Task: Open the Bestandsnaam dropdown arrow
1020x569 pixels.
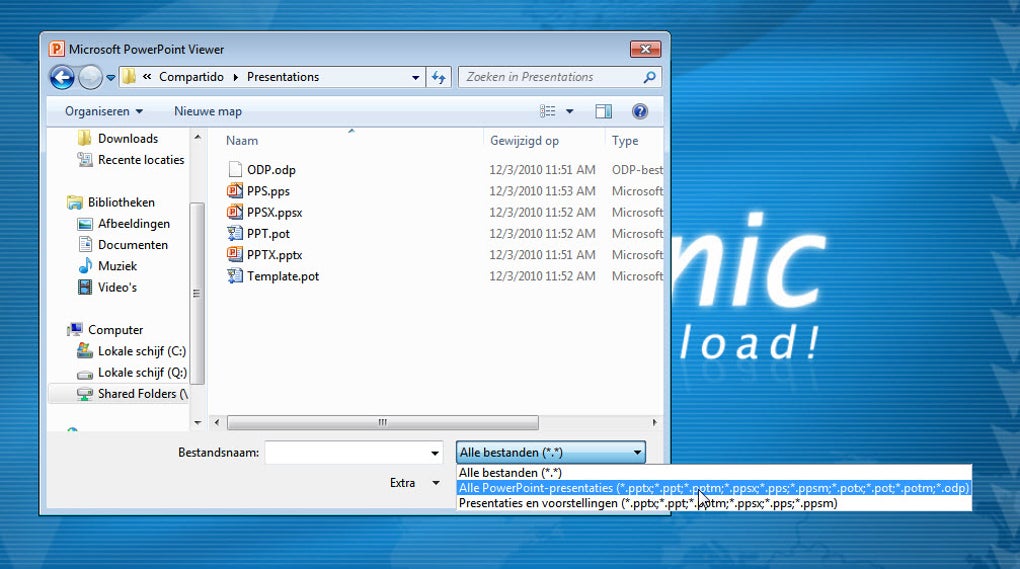Action: 435,453
